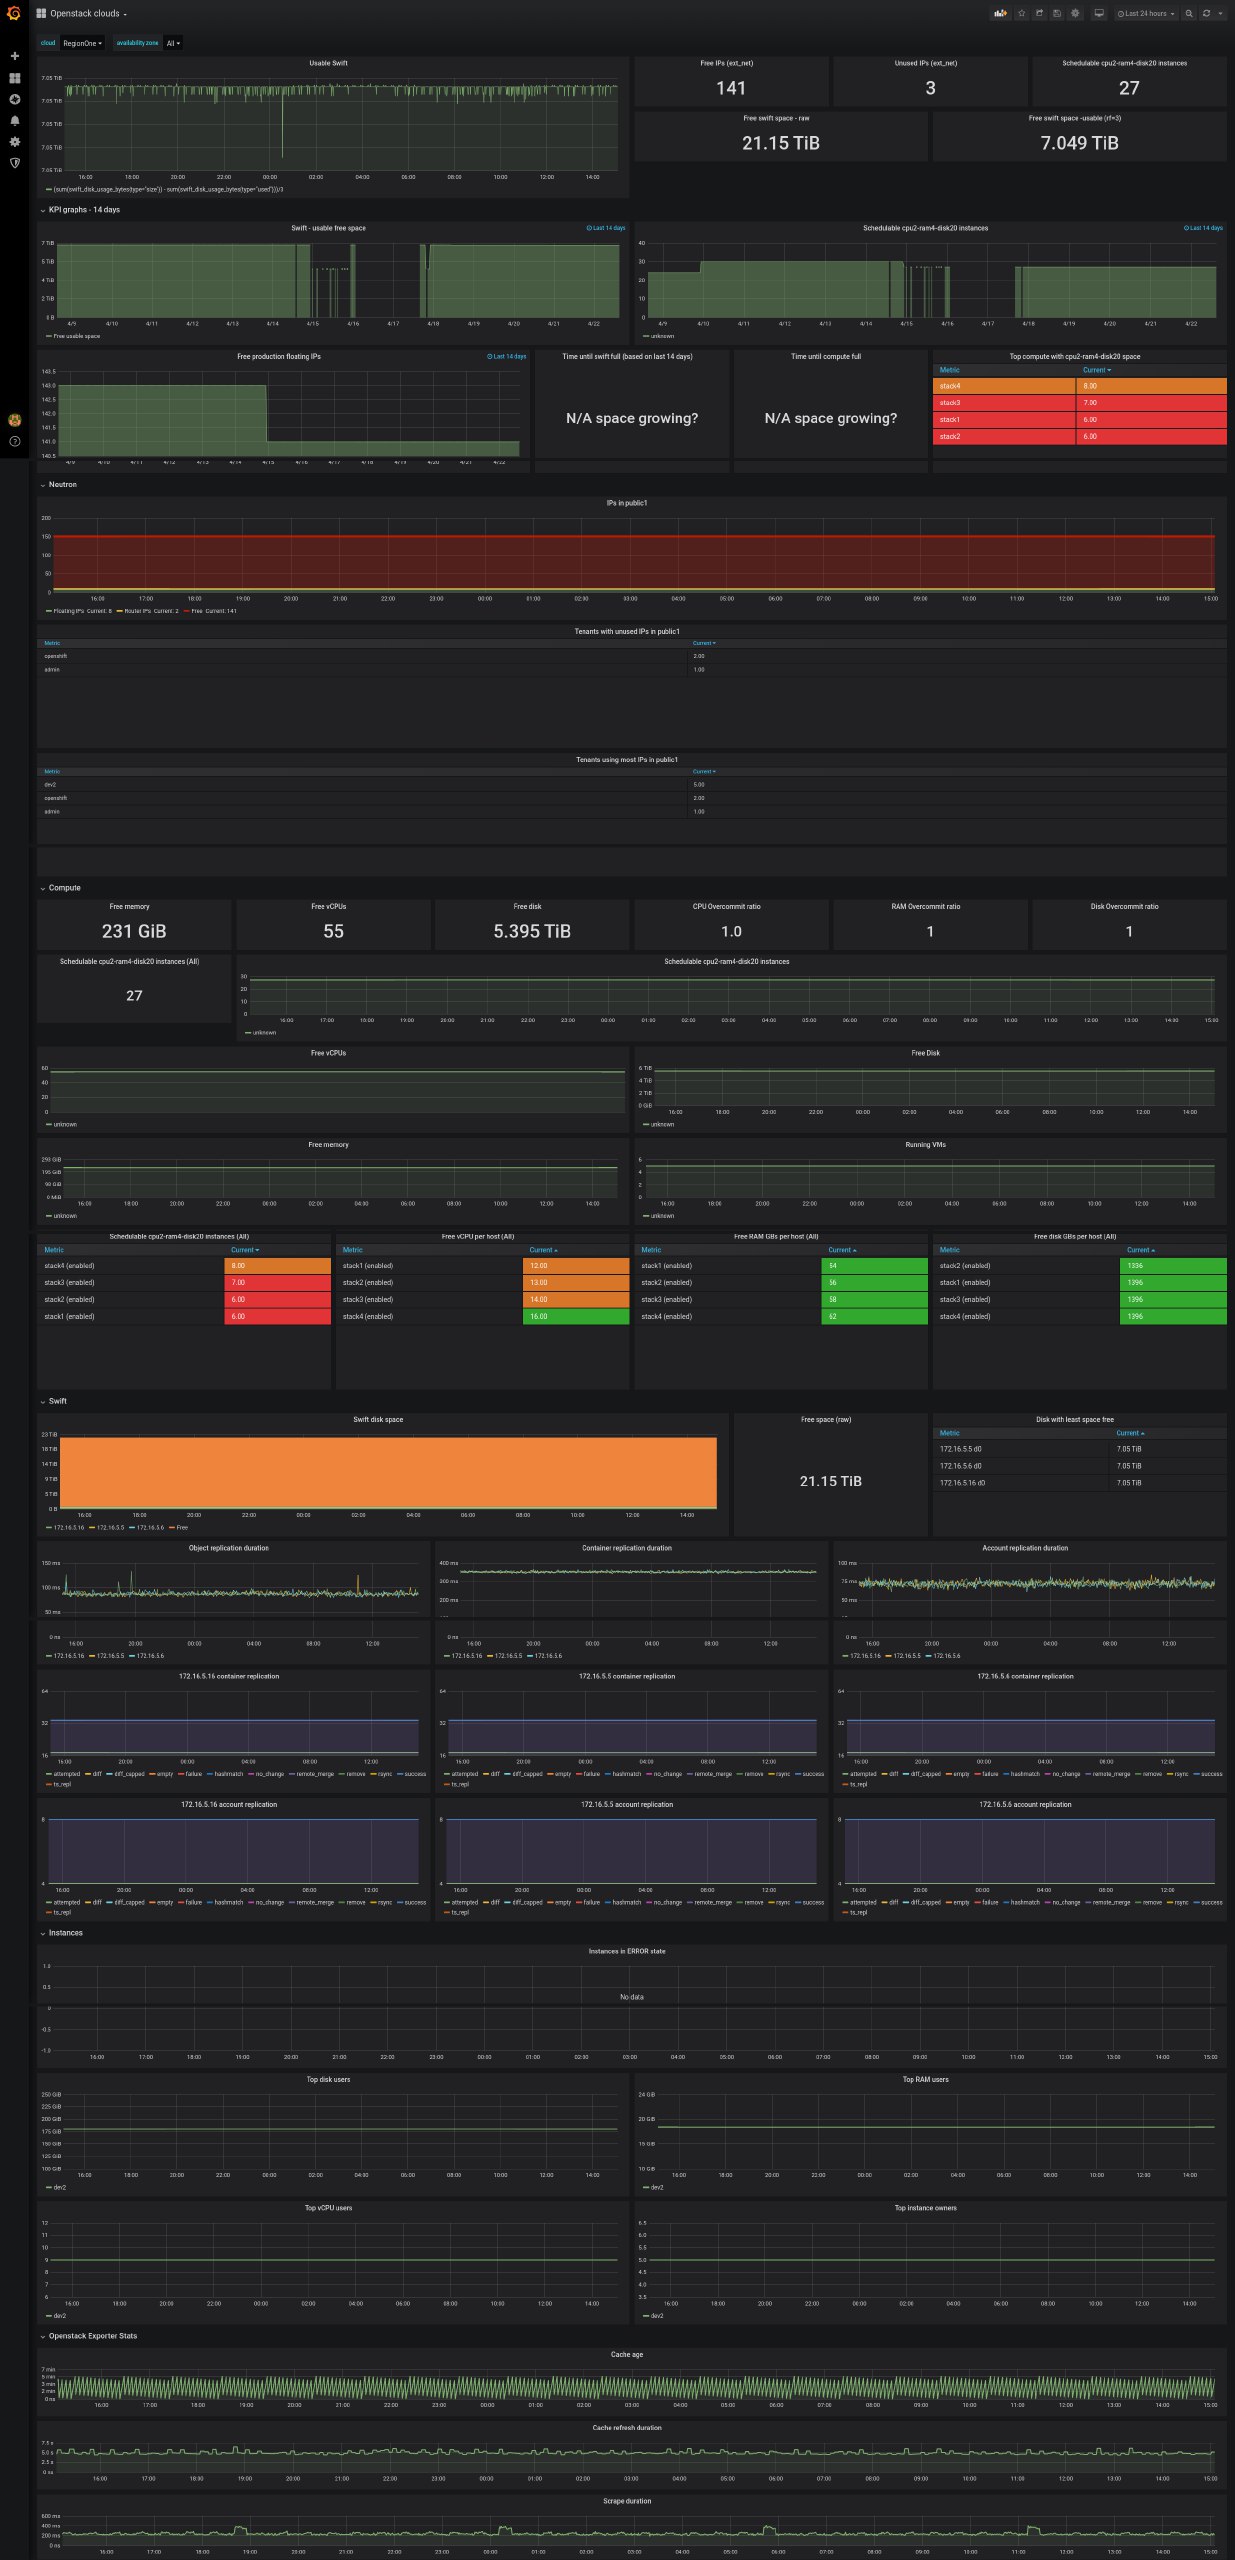1235x2560 pixels.
Task: Open the Alerting bell icon
Action: coord(14,120)
